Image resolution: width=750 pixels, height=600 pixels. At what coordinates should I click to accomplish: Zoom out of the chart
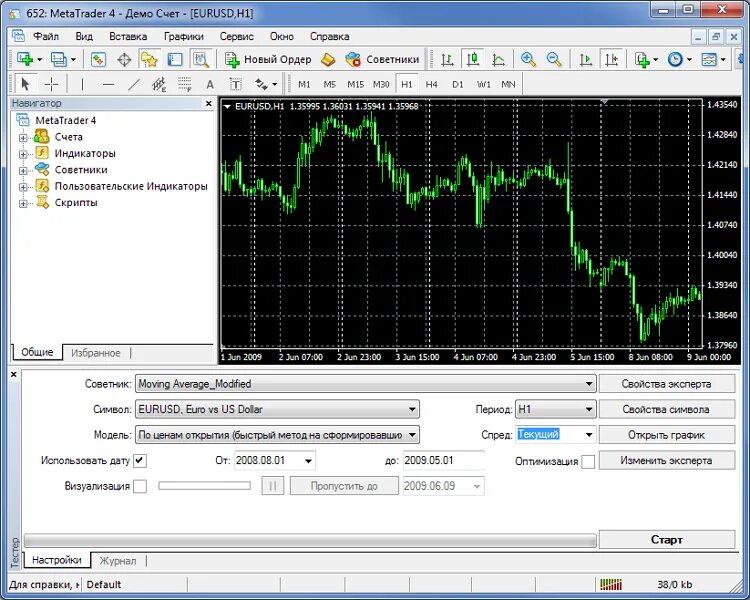(554, 59)
